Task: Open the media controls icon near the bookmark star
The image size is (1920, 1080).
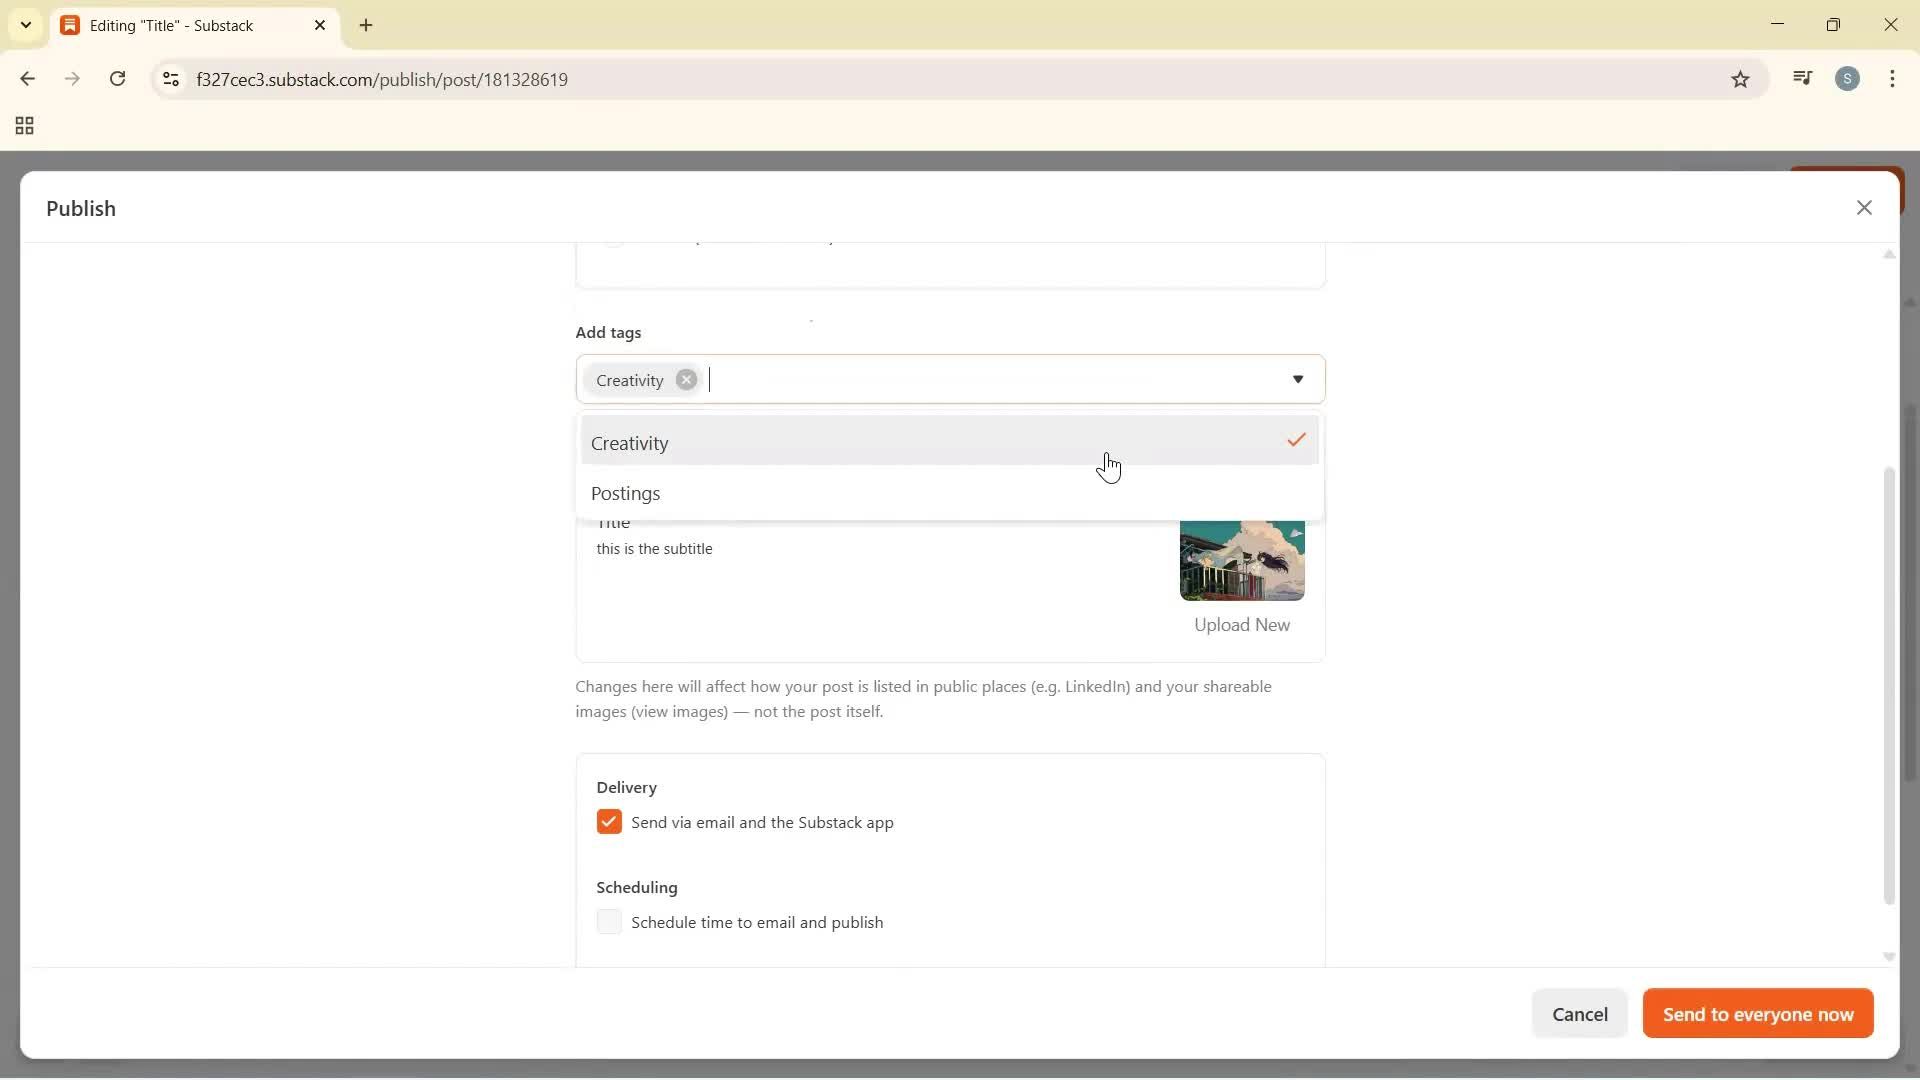Action: pos(1803,78)
